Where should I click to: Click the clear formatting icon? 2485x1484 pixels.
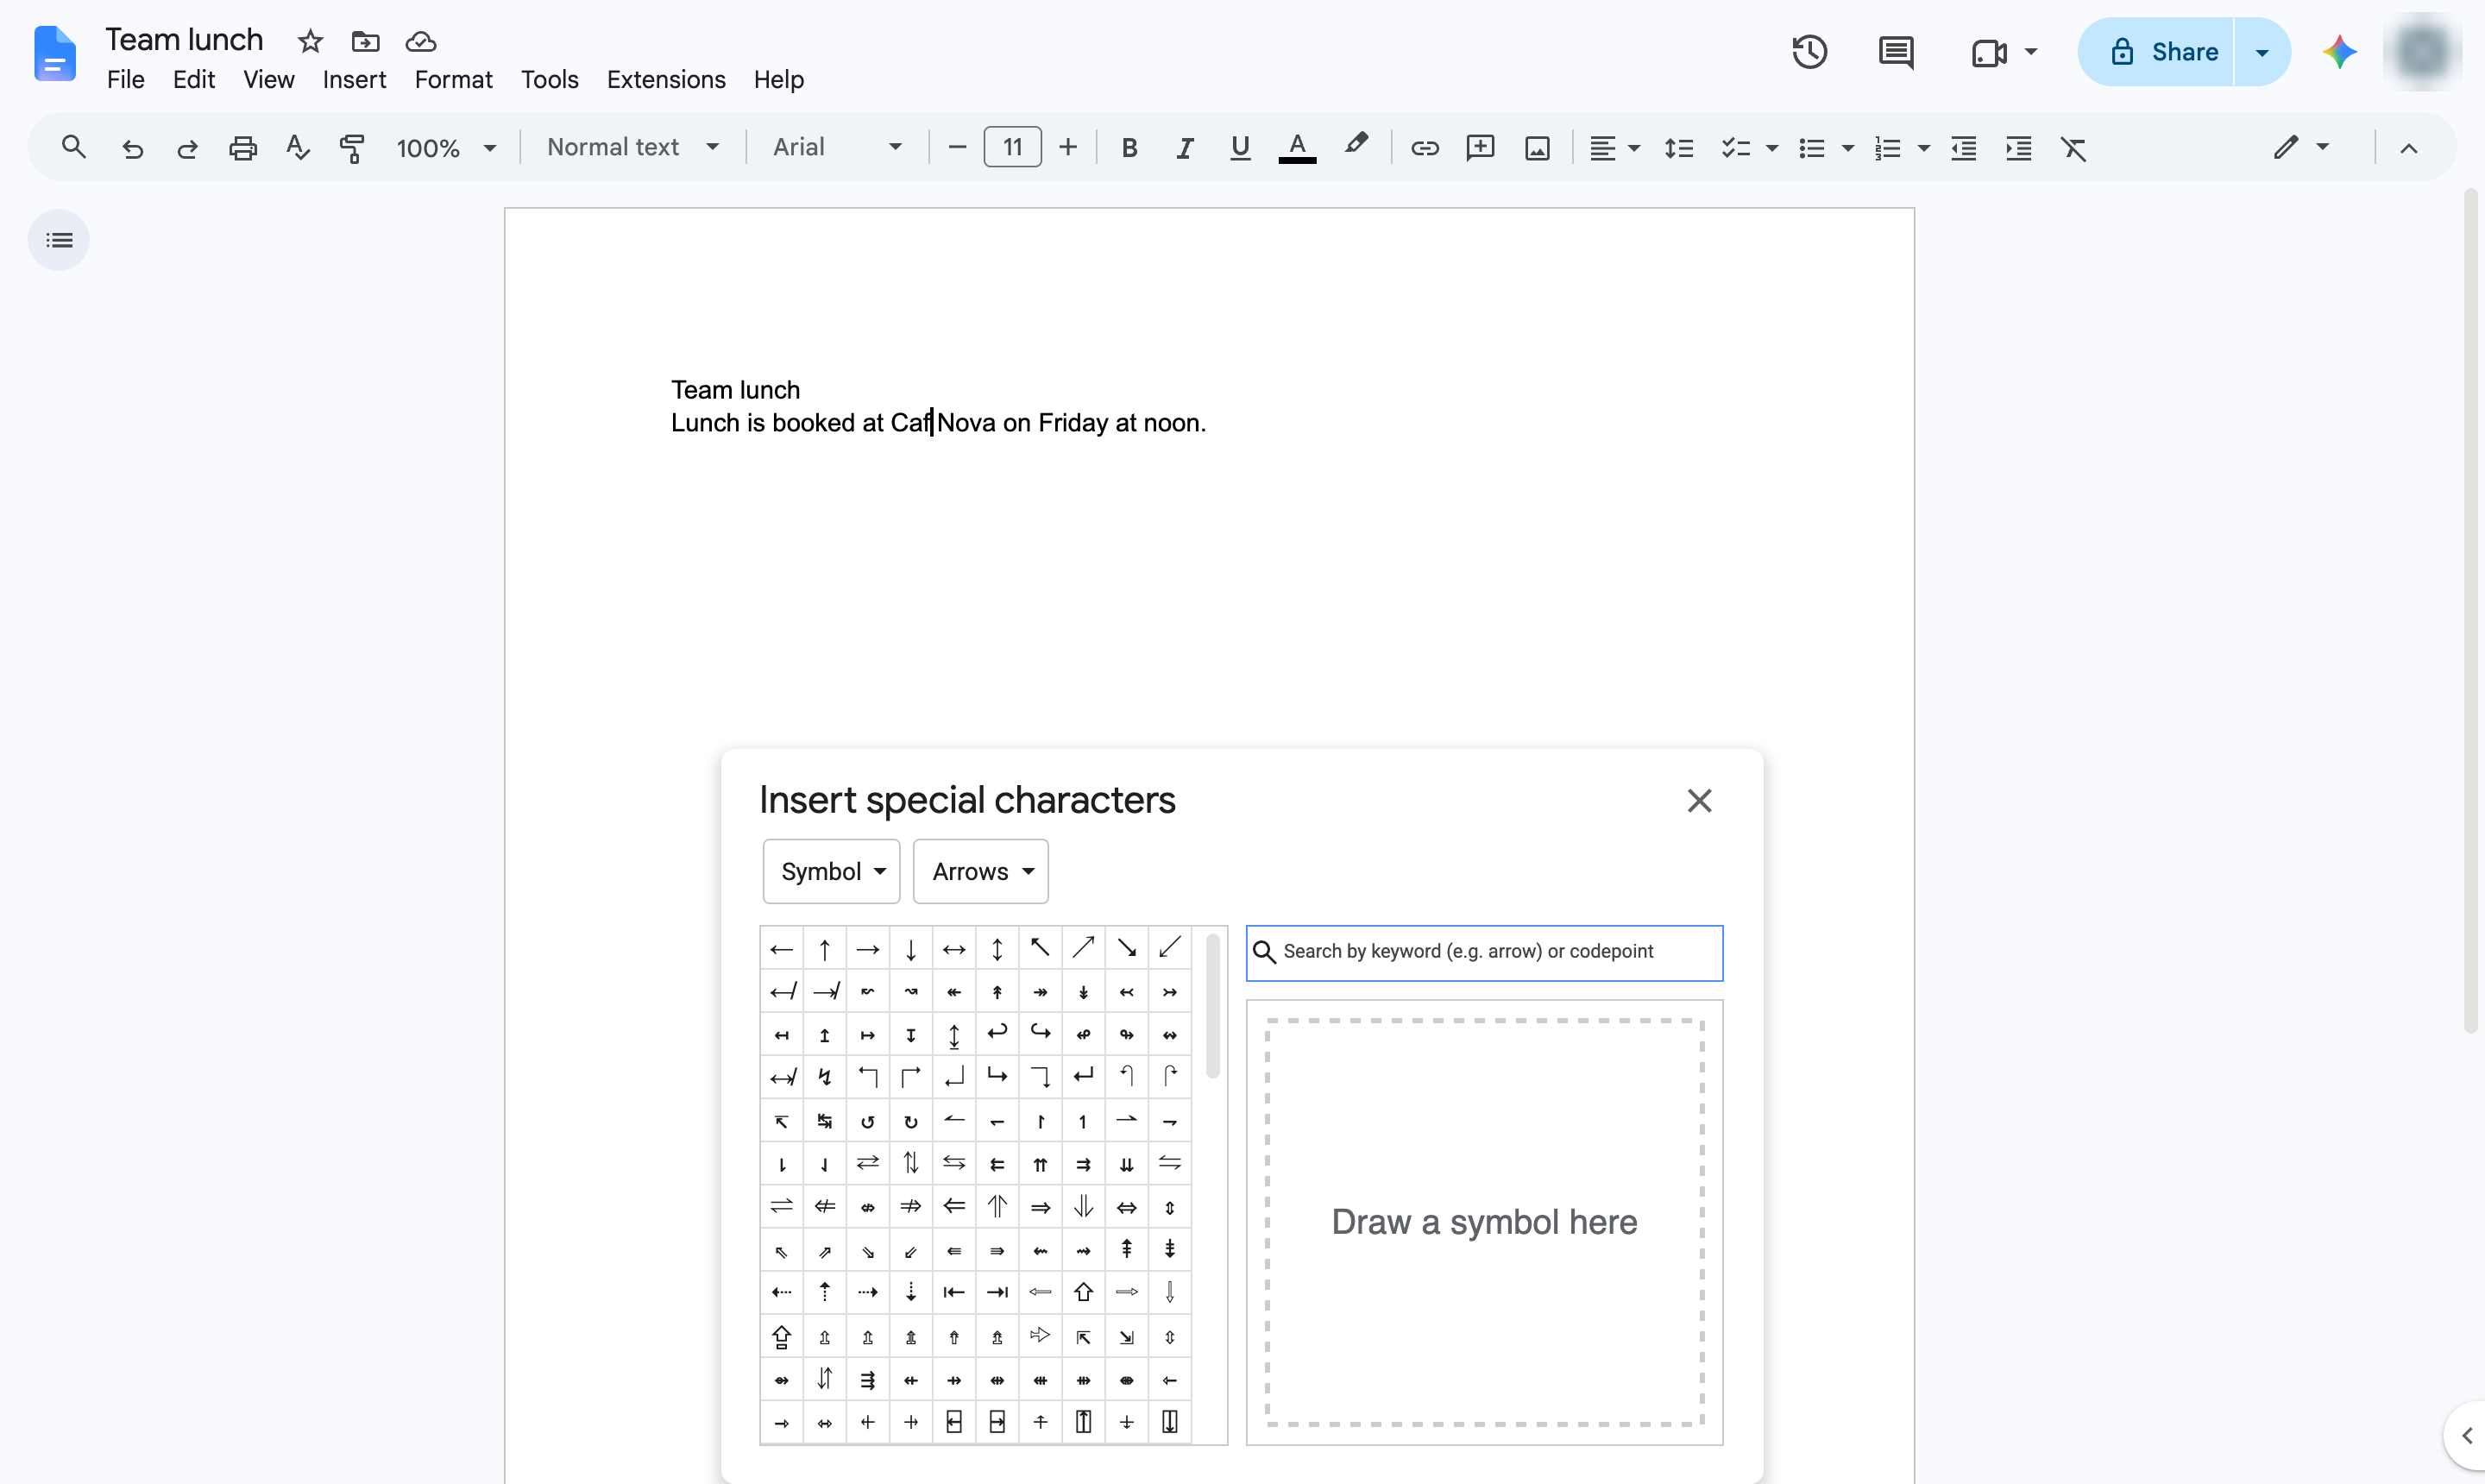coord(2073,148)
